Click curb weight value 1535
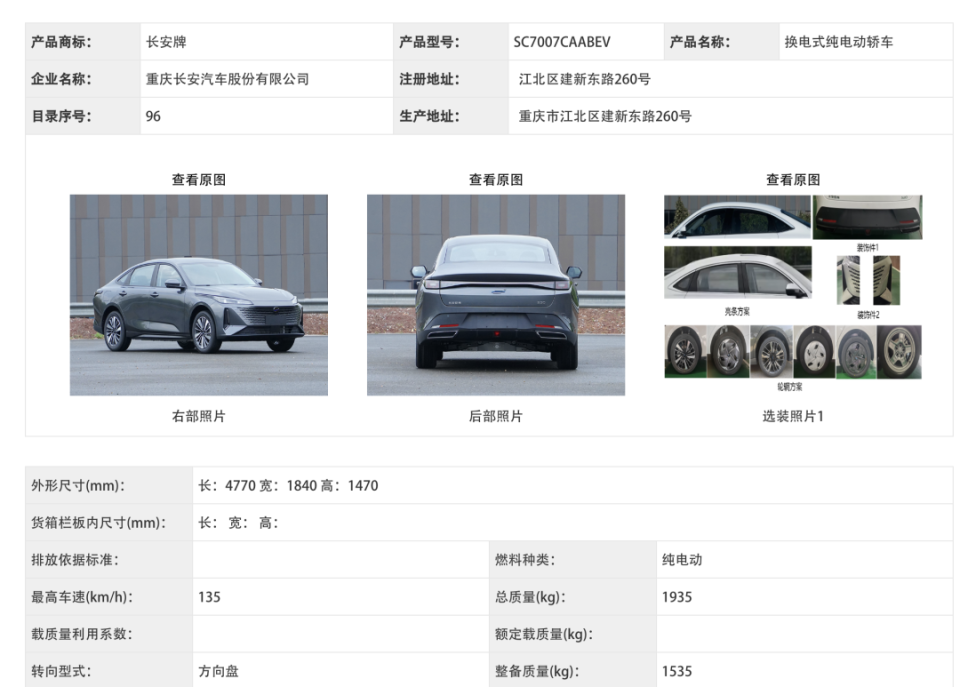 tap(677, 671)
